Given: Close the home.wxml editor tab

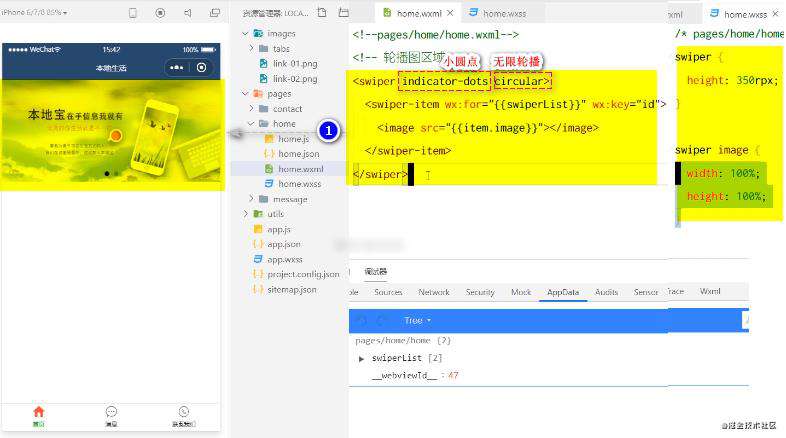Looking at the screenshot, I should (450, 13).
